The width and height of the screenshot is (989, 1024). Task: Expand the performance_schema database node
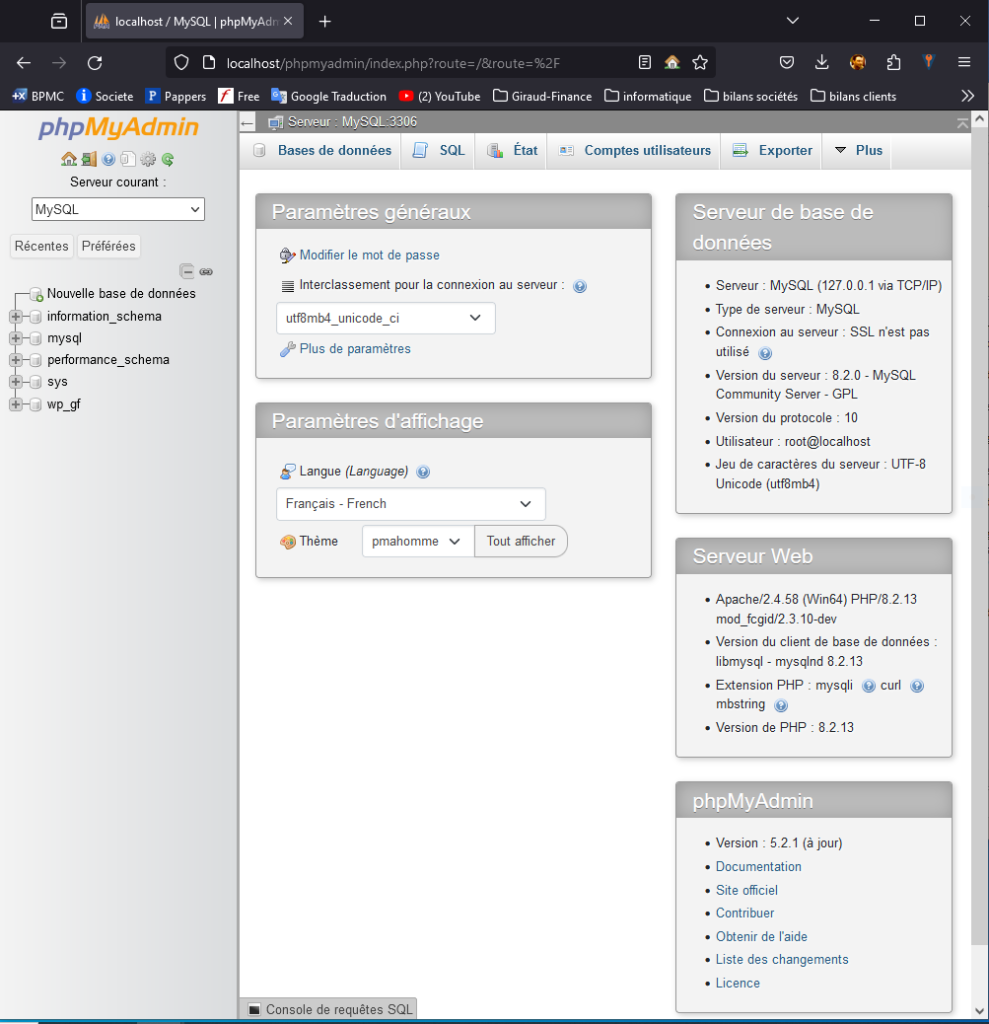16,360
